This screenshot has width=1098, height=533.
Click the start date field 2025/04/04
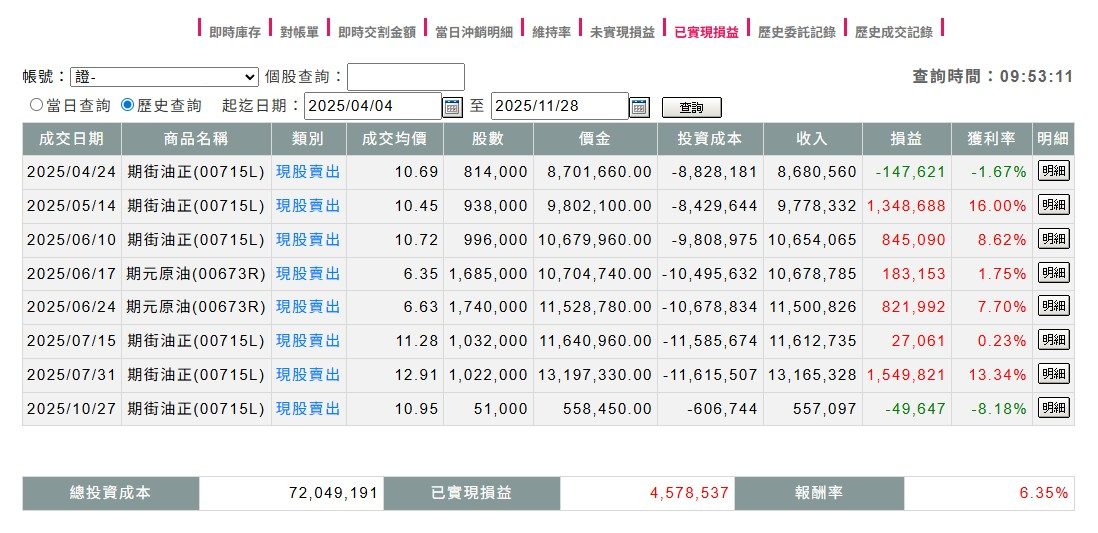[x=373, y=106]
